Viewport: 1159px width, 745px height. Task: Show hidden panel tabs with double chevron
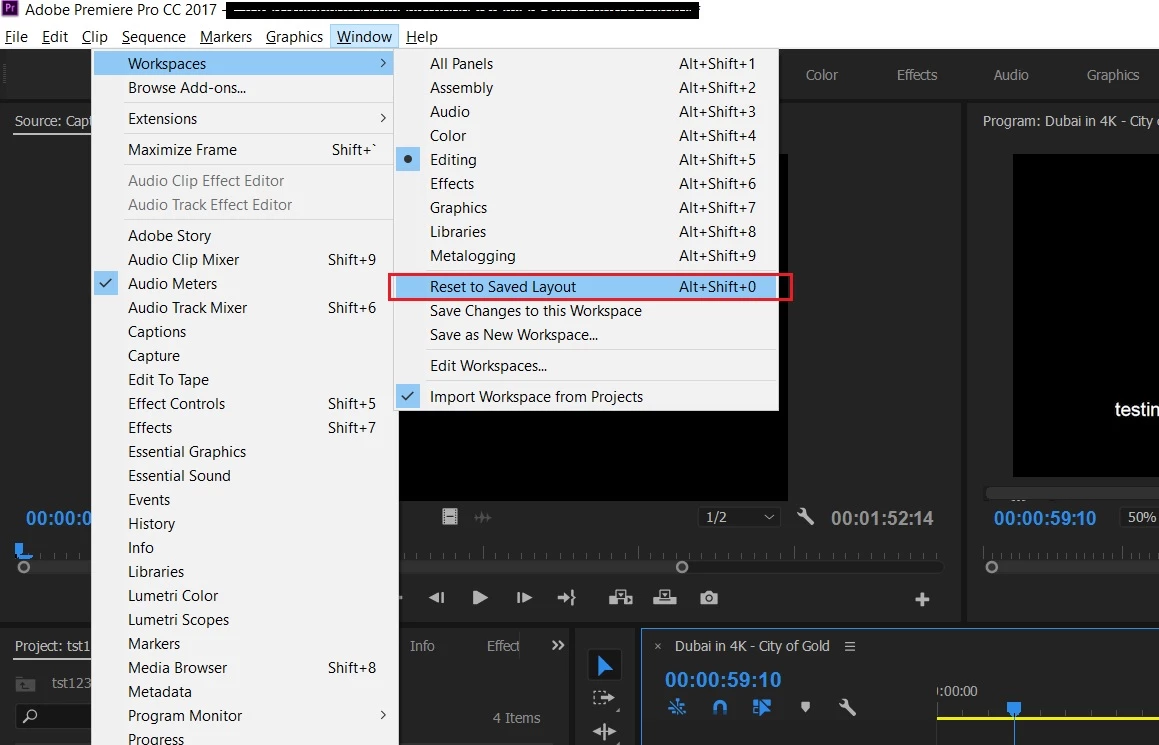click(558, 645)
